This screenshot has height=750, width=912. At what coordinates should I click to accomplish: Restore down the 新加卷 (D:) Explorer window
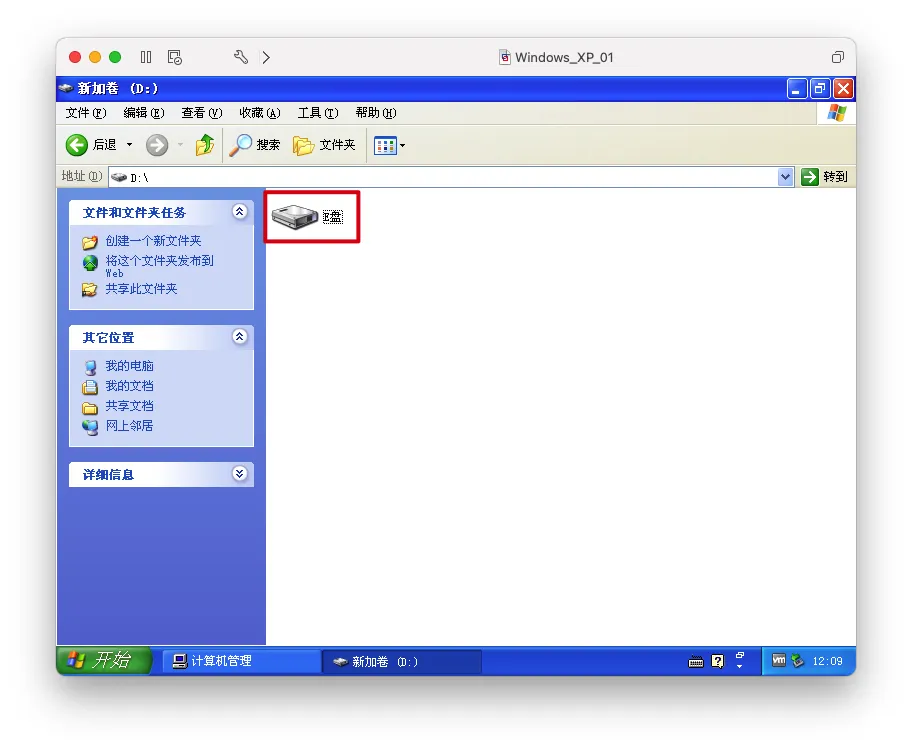[820, 89]
